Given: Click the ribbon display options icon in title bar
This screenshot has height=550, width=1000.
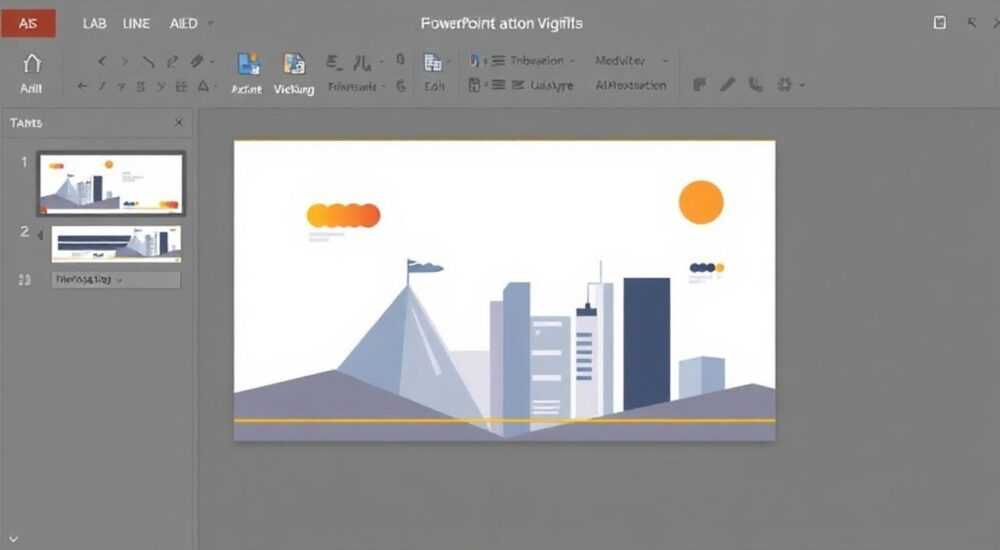Looking at the screenshot, I should [939, 23].
